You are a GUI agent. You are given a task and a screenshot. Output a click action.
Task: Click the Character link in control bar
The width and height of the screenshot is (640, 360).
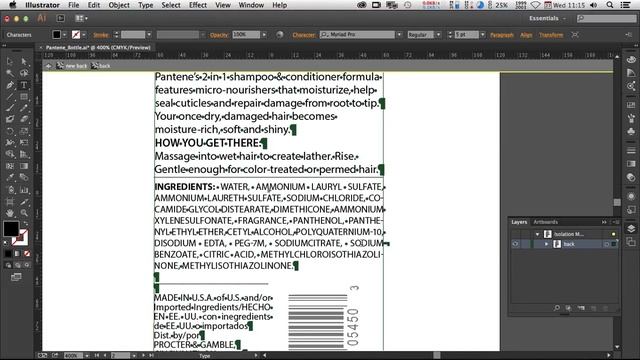pos(304,35)
